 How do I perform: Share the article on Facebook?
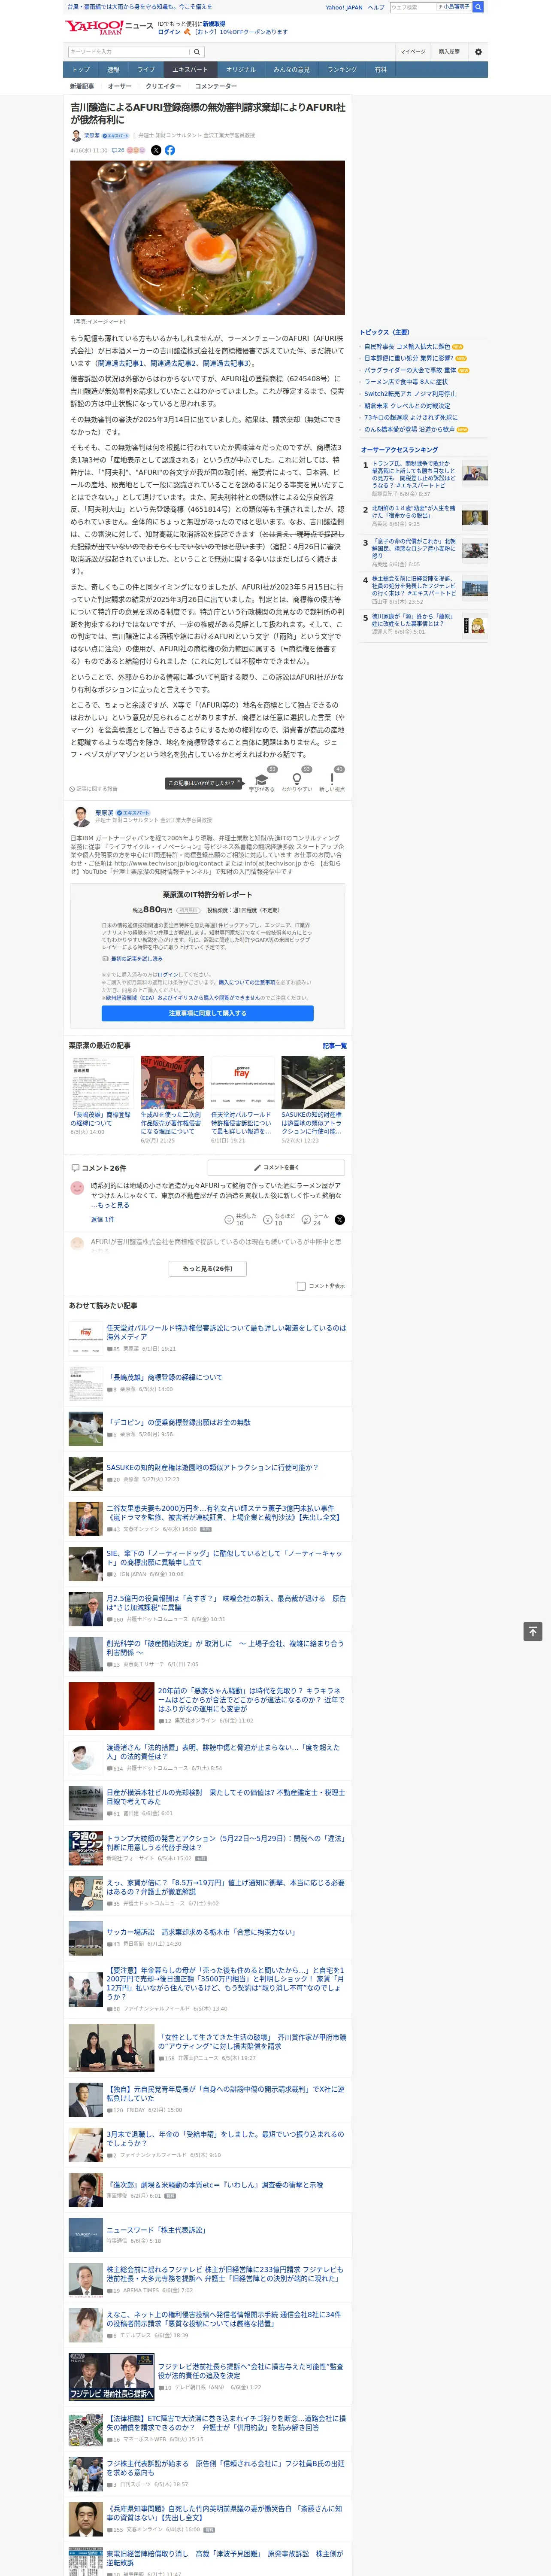coord(170,150)
